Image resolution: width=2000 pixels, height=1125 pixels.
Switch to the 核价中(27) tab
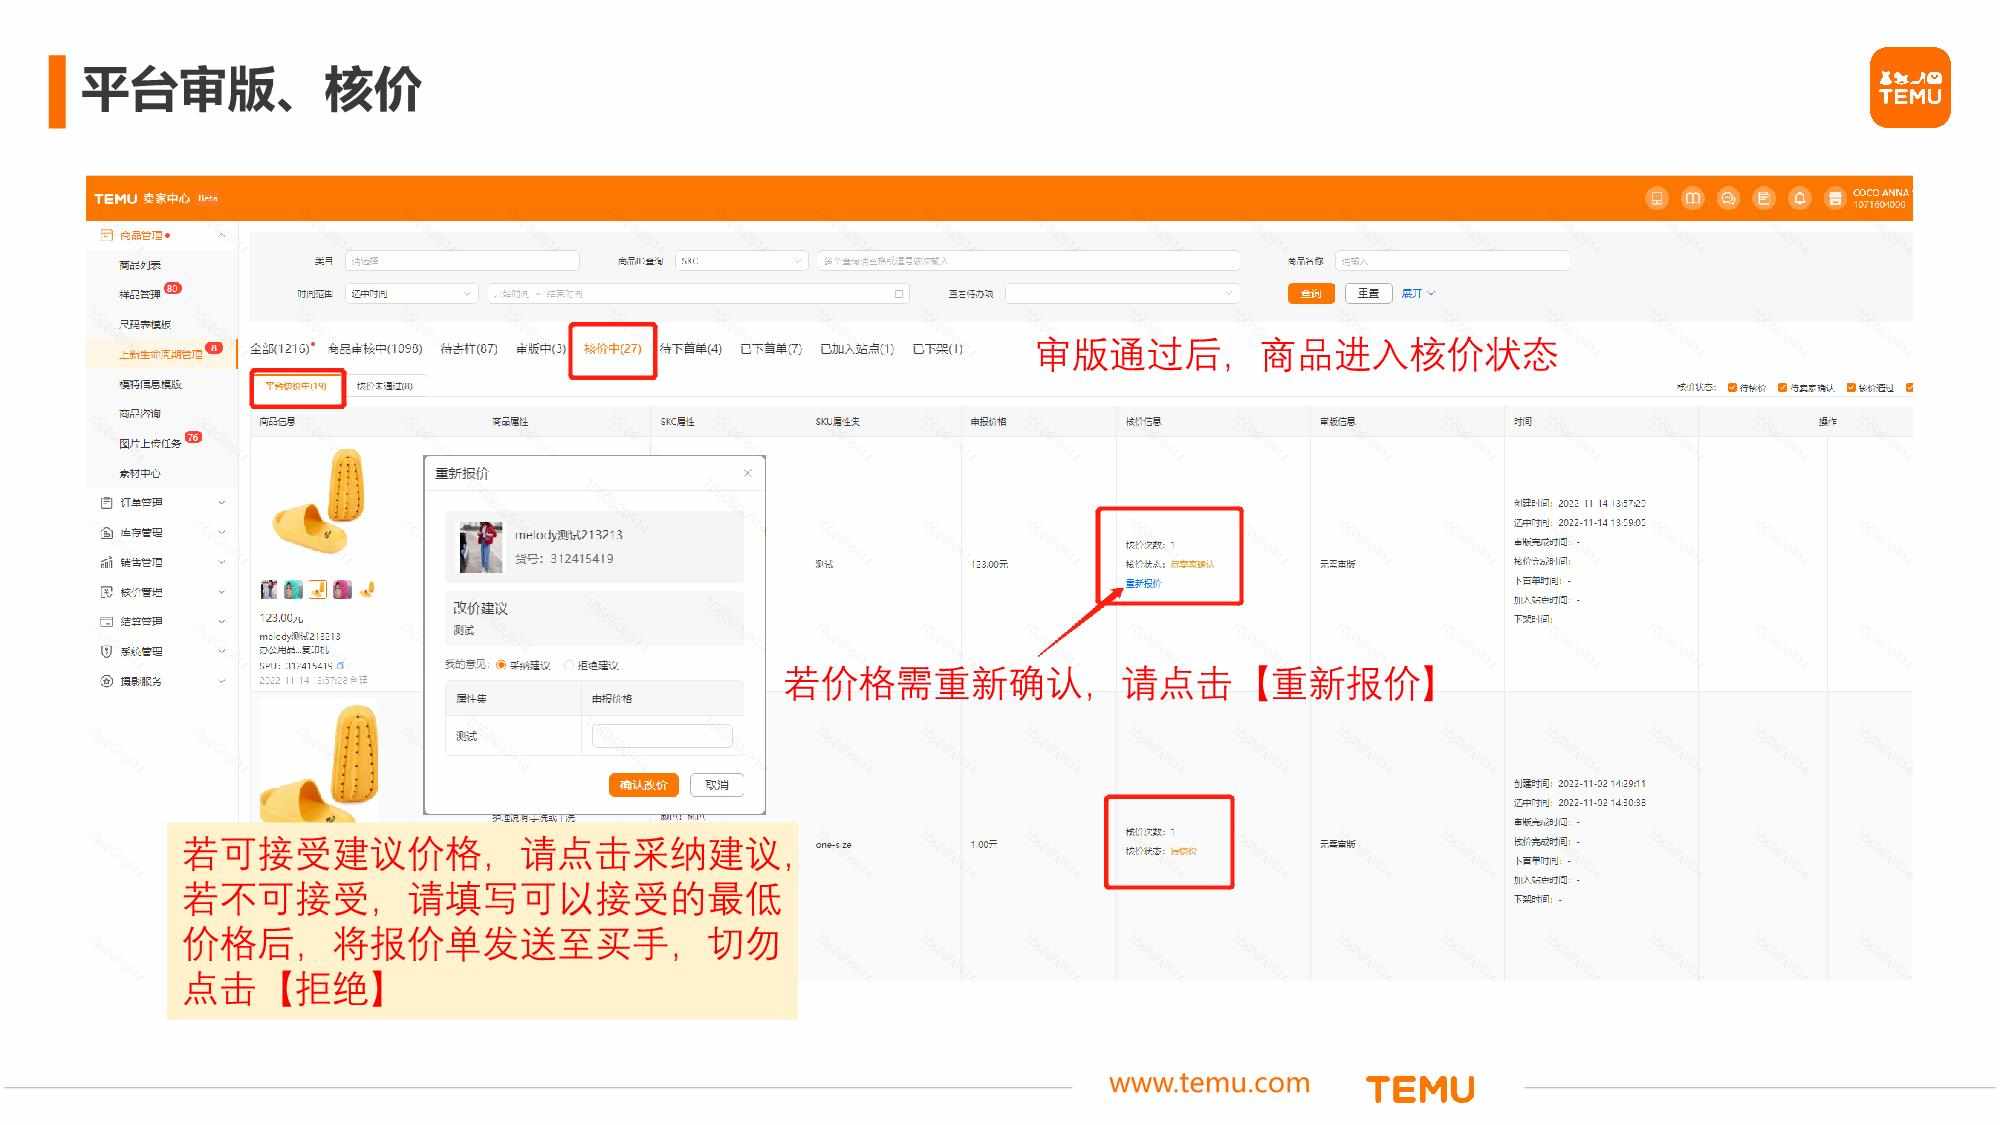612,348
